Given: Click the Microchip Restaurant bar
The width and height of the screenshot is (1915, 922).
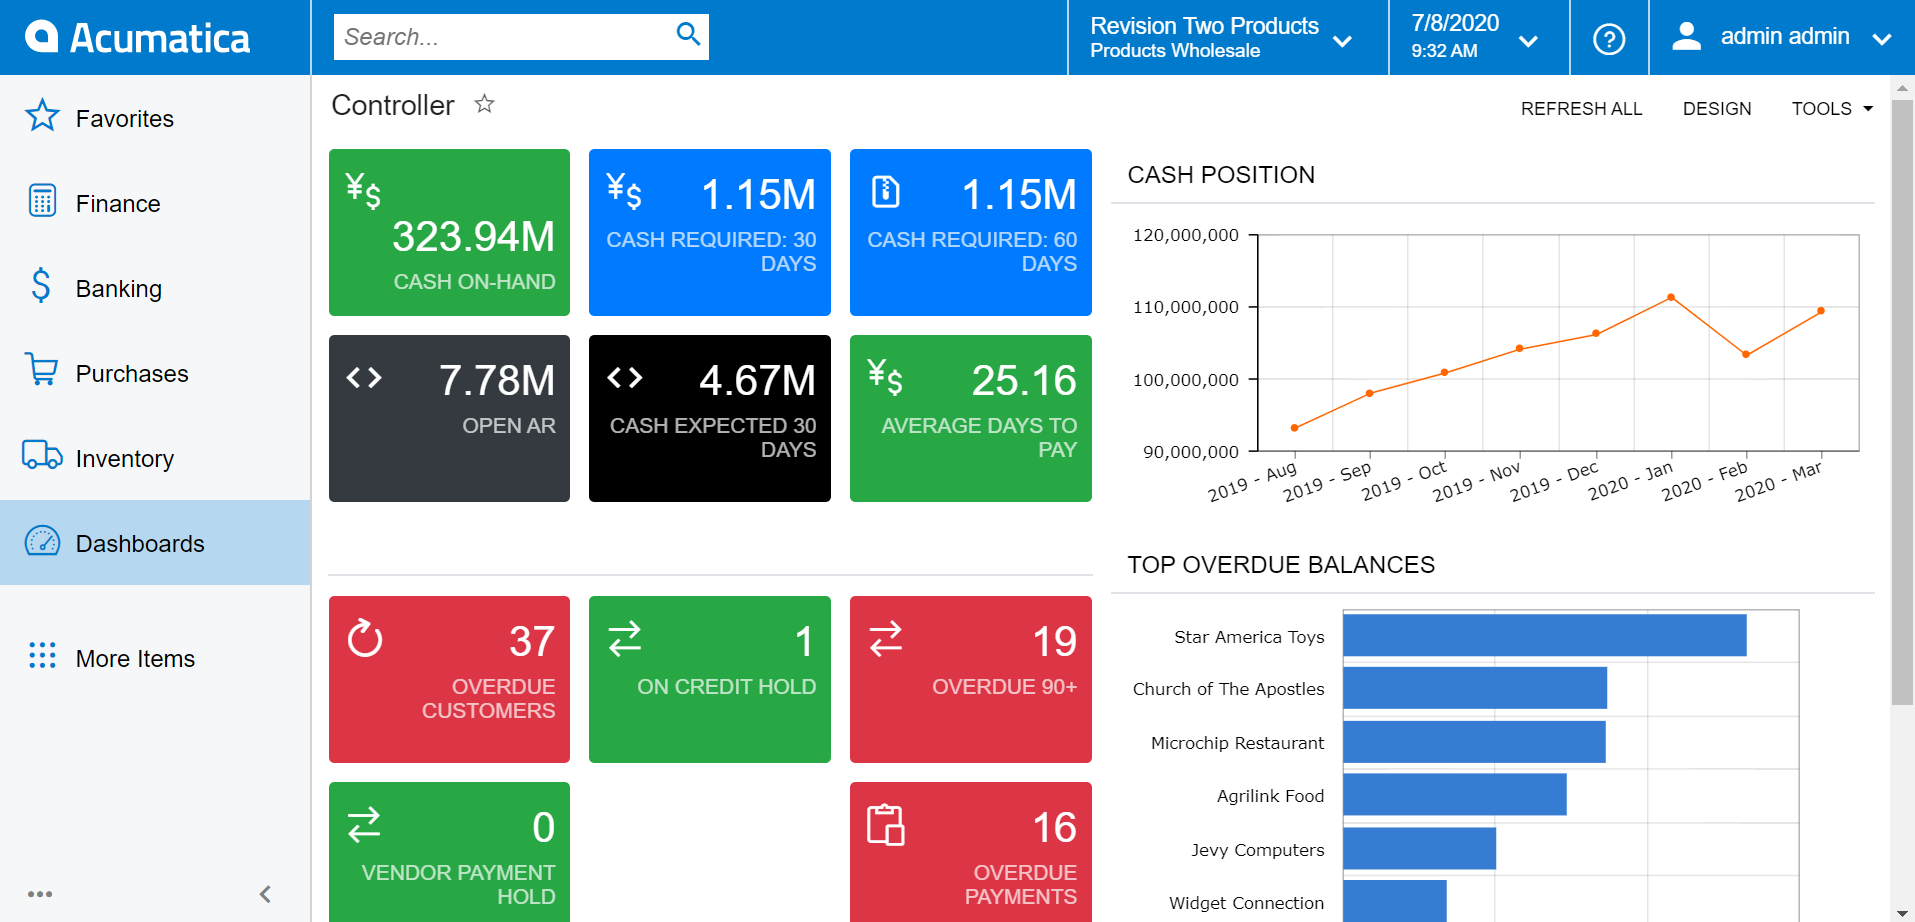Looking at the screenshot, I should pos(1474,742).
